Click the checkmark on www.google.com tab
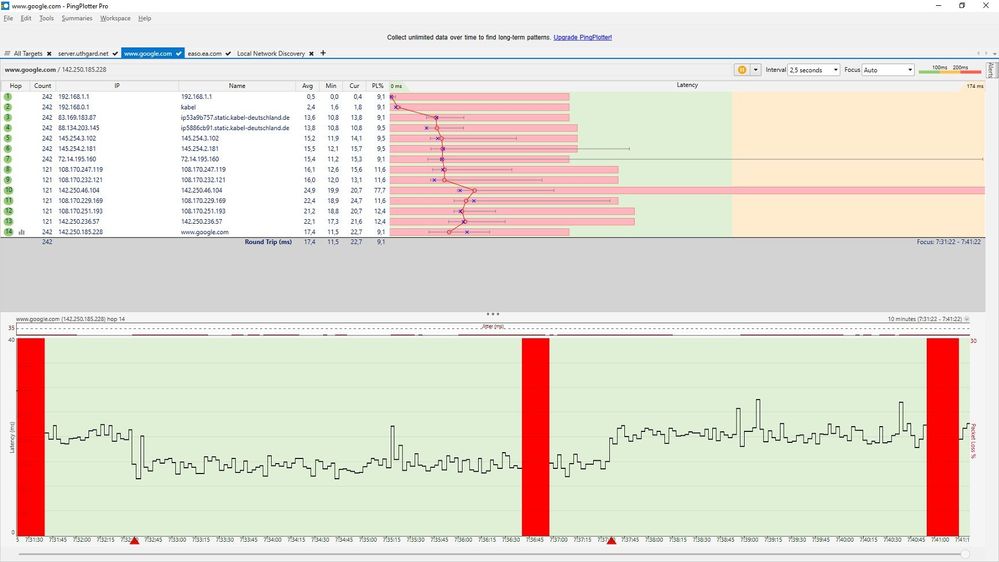The height and width of the screenshot is (562, 999). click(x=178, y=54)
